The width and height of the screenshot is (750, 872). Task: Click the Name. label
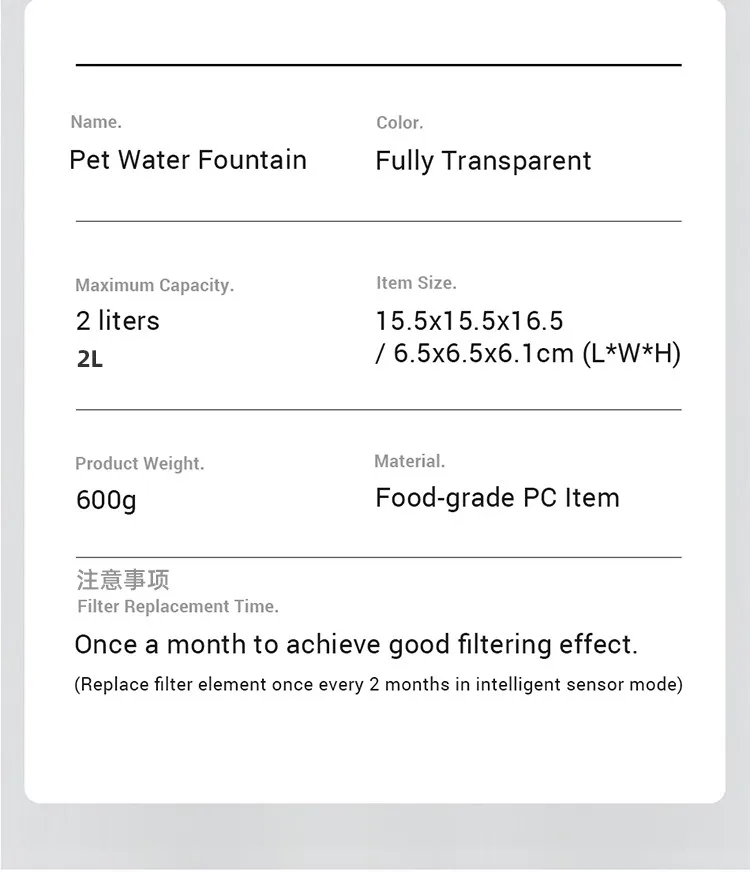pyautogui.click(x=96, y=122)
